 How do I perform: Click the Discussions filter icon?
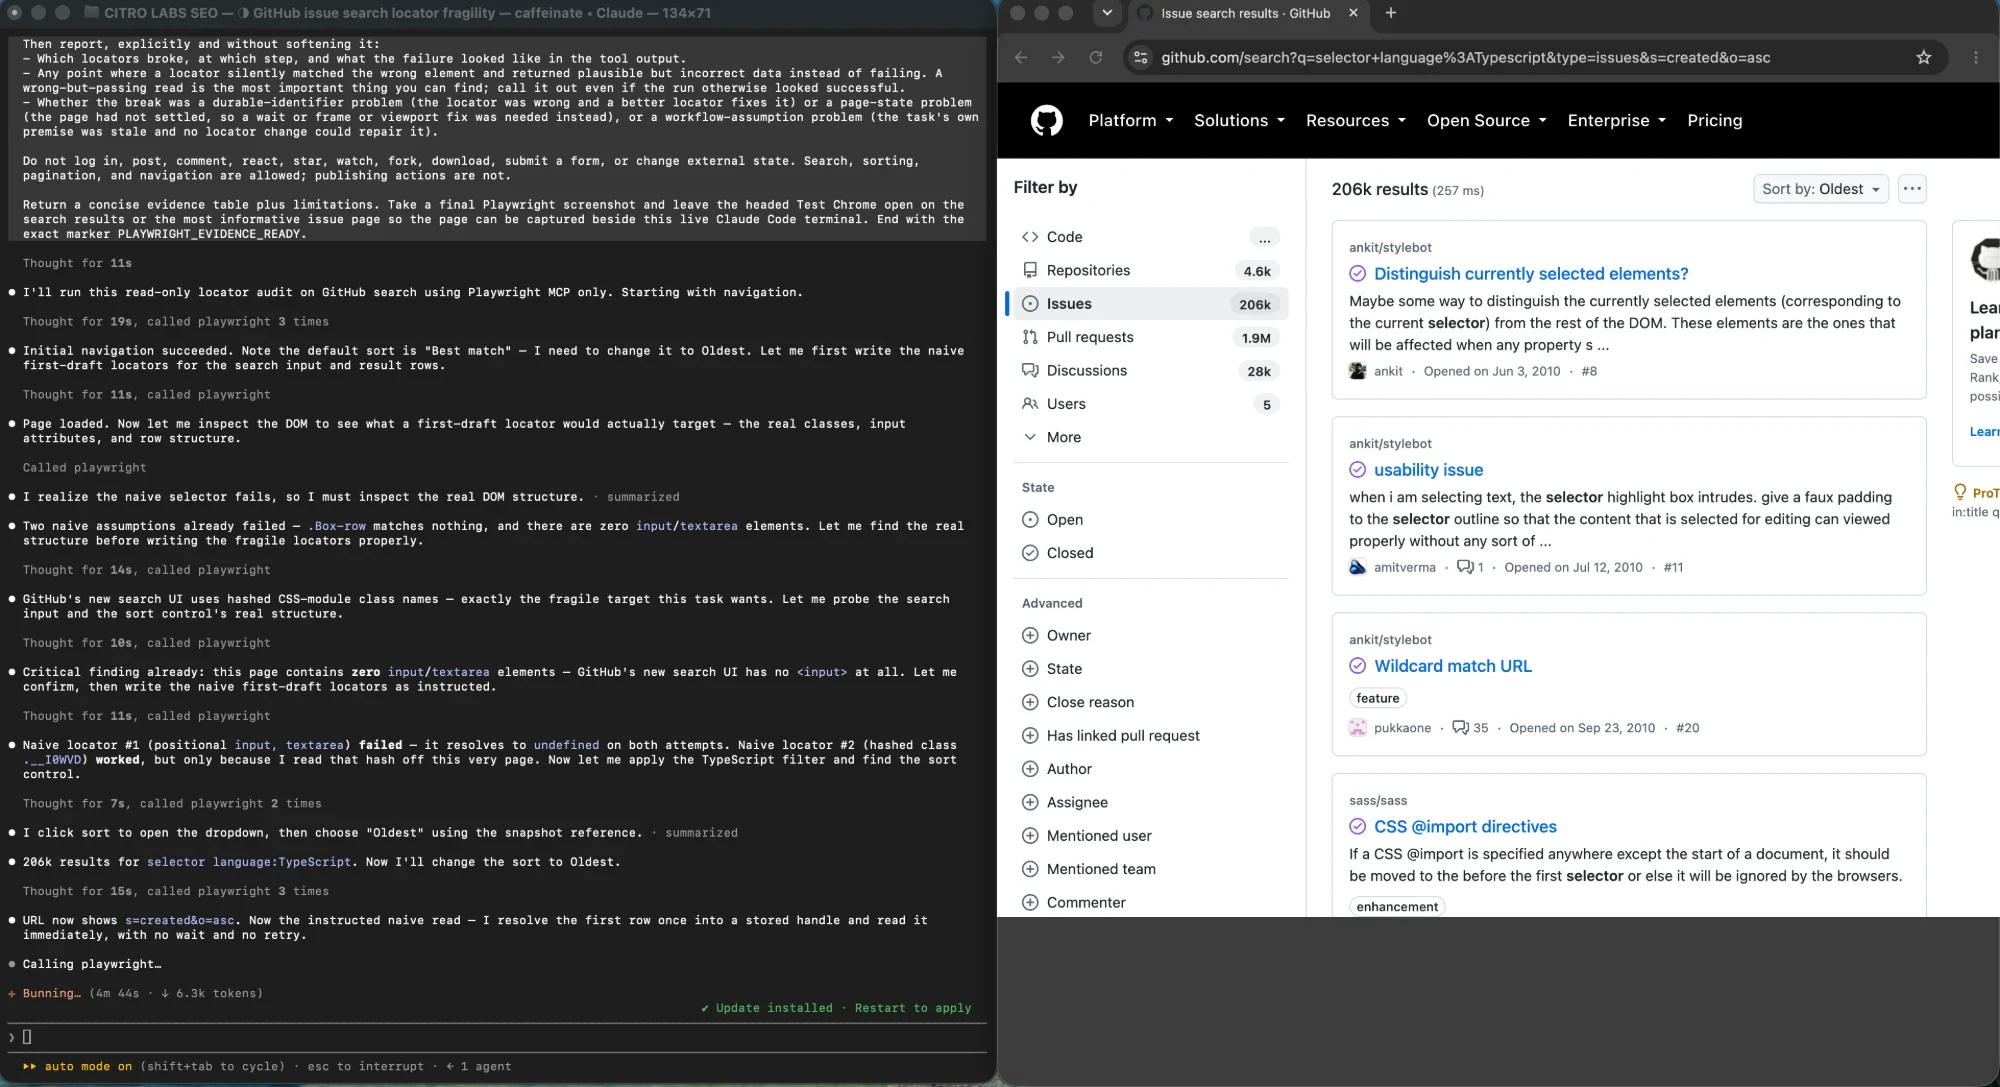[1030, 370]
